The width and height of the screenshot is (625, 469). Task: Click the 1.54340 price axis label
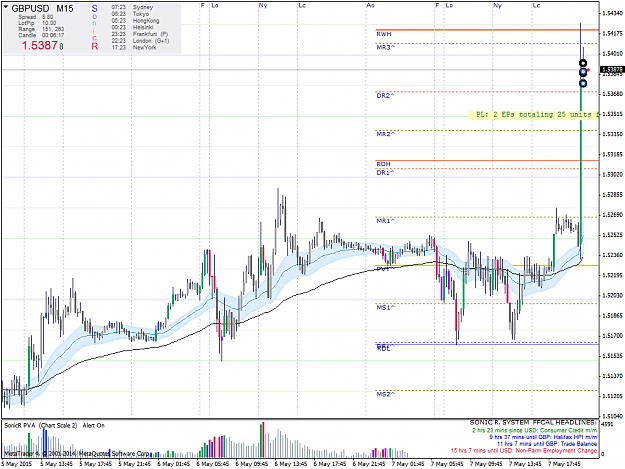click(x=612, y=13)
